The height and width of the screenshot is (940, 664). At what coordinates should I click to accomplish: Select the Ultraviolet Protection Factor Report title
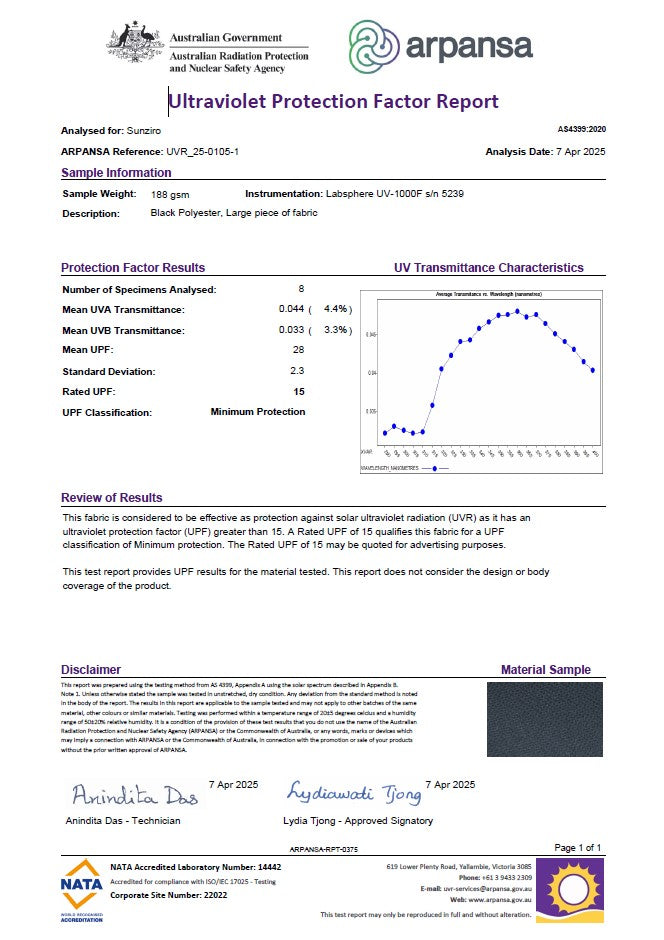click(333, 101)
